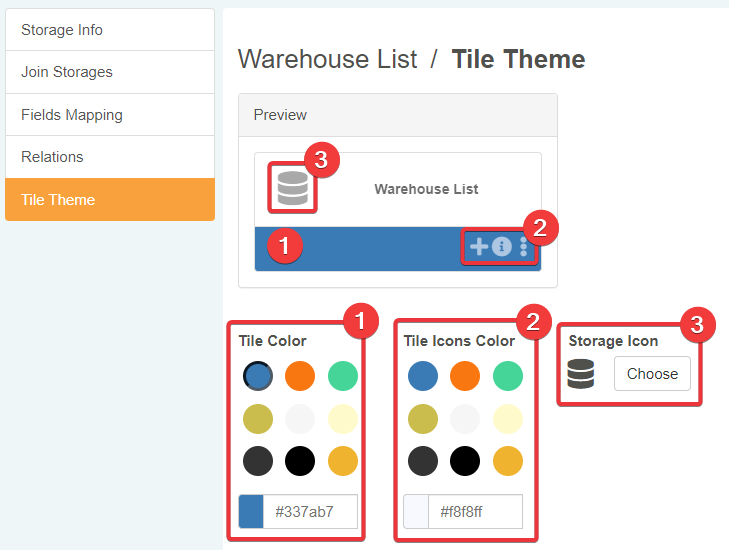Click the Tile Icons Color hex field #f8f8ff
This screenshot has height=550, width=729.
click(475, 512)
